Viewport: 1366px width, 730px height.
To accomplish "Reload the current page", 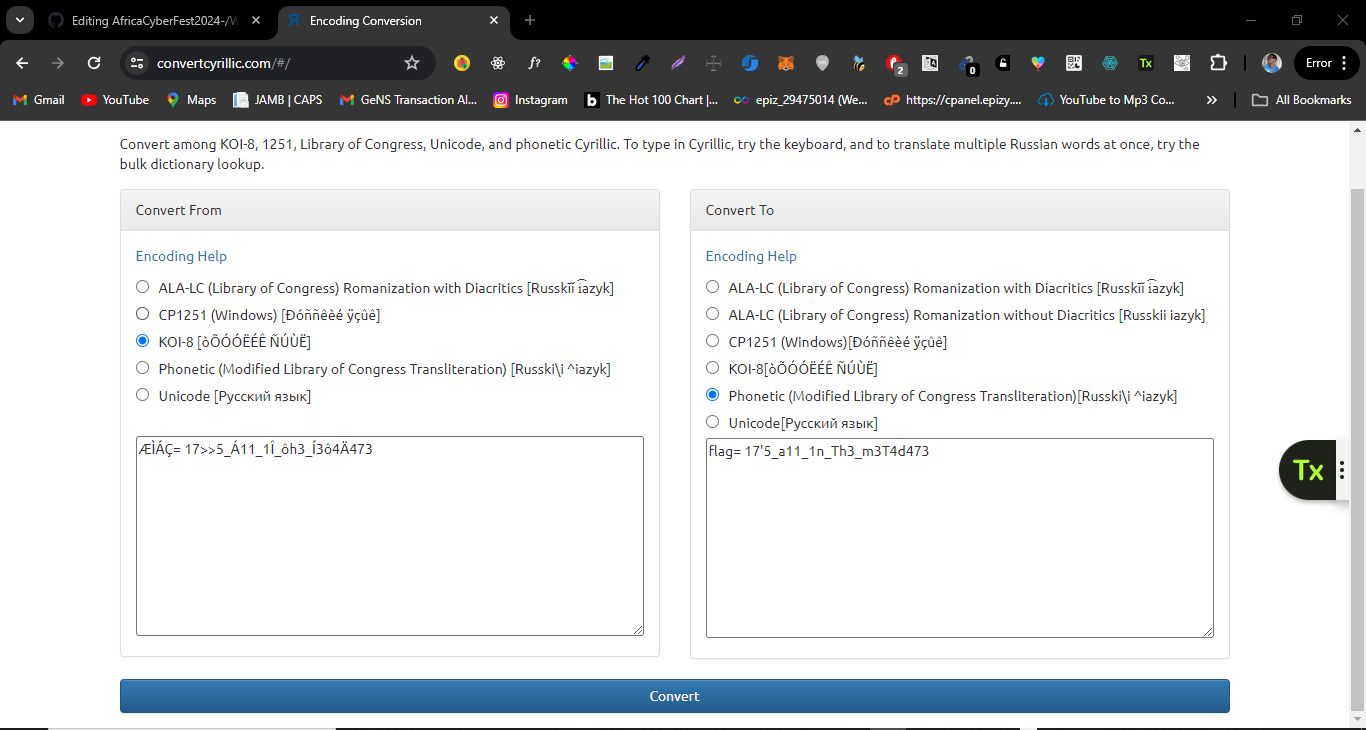I will coord(94,63).
